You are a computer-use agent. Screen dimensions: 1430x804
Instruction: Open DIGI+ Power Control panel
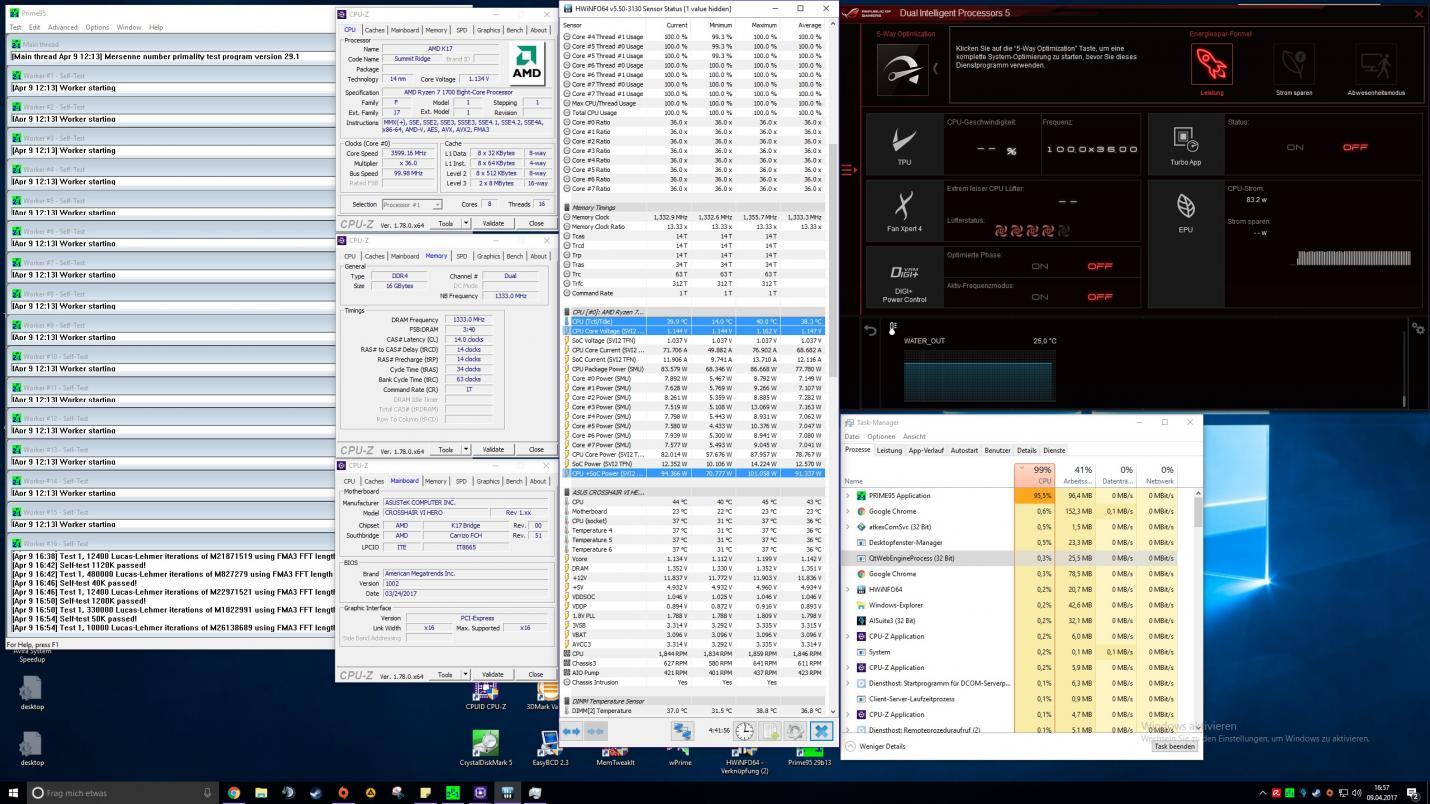(904, 278)
